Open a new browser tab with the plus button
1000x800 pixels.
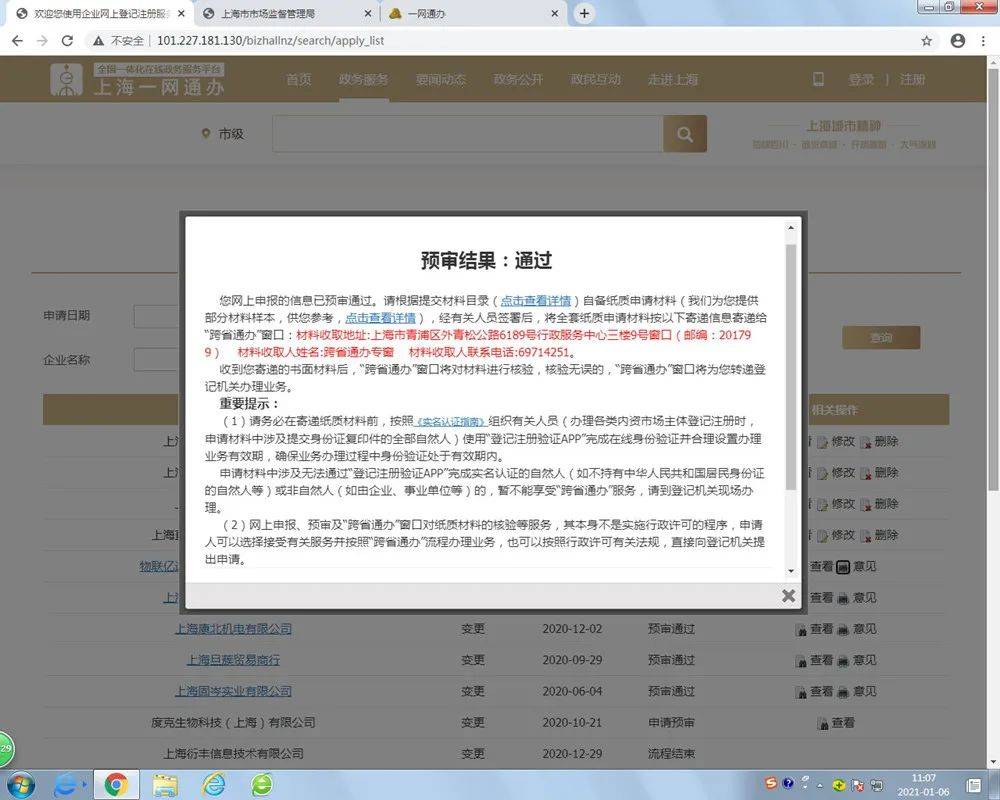(x=585, y=13)
